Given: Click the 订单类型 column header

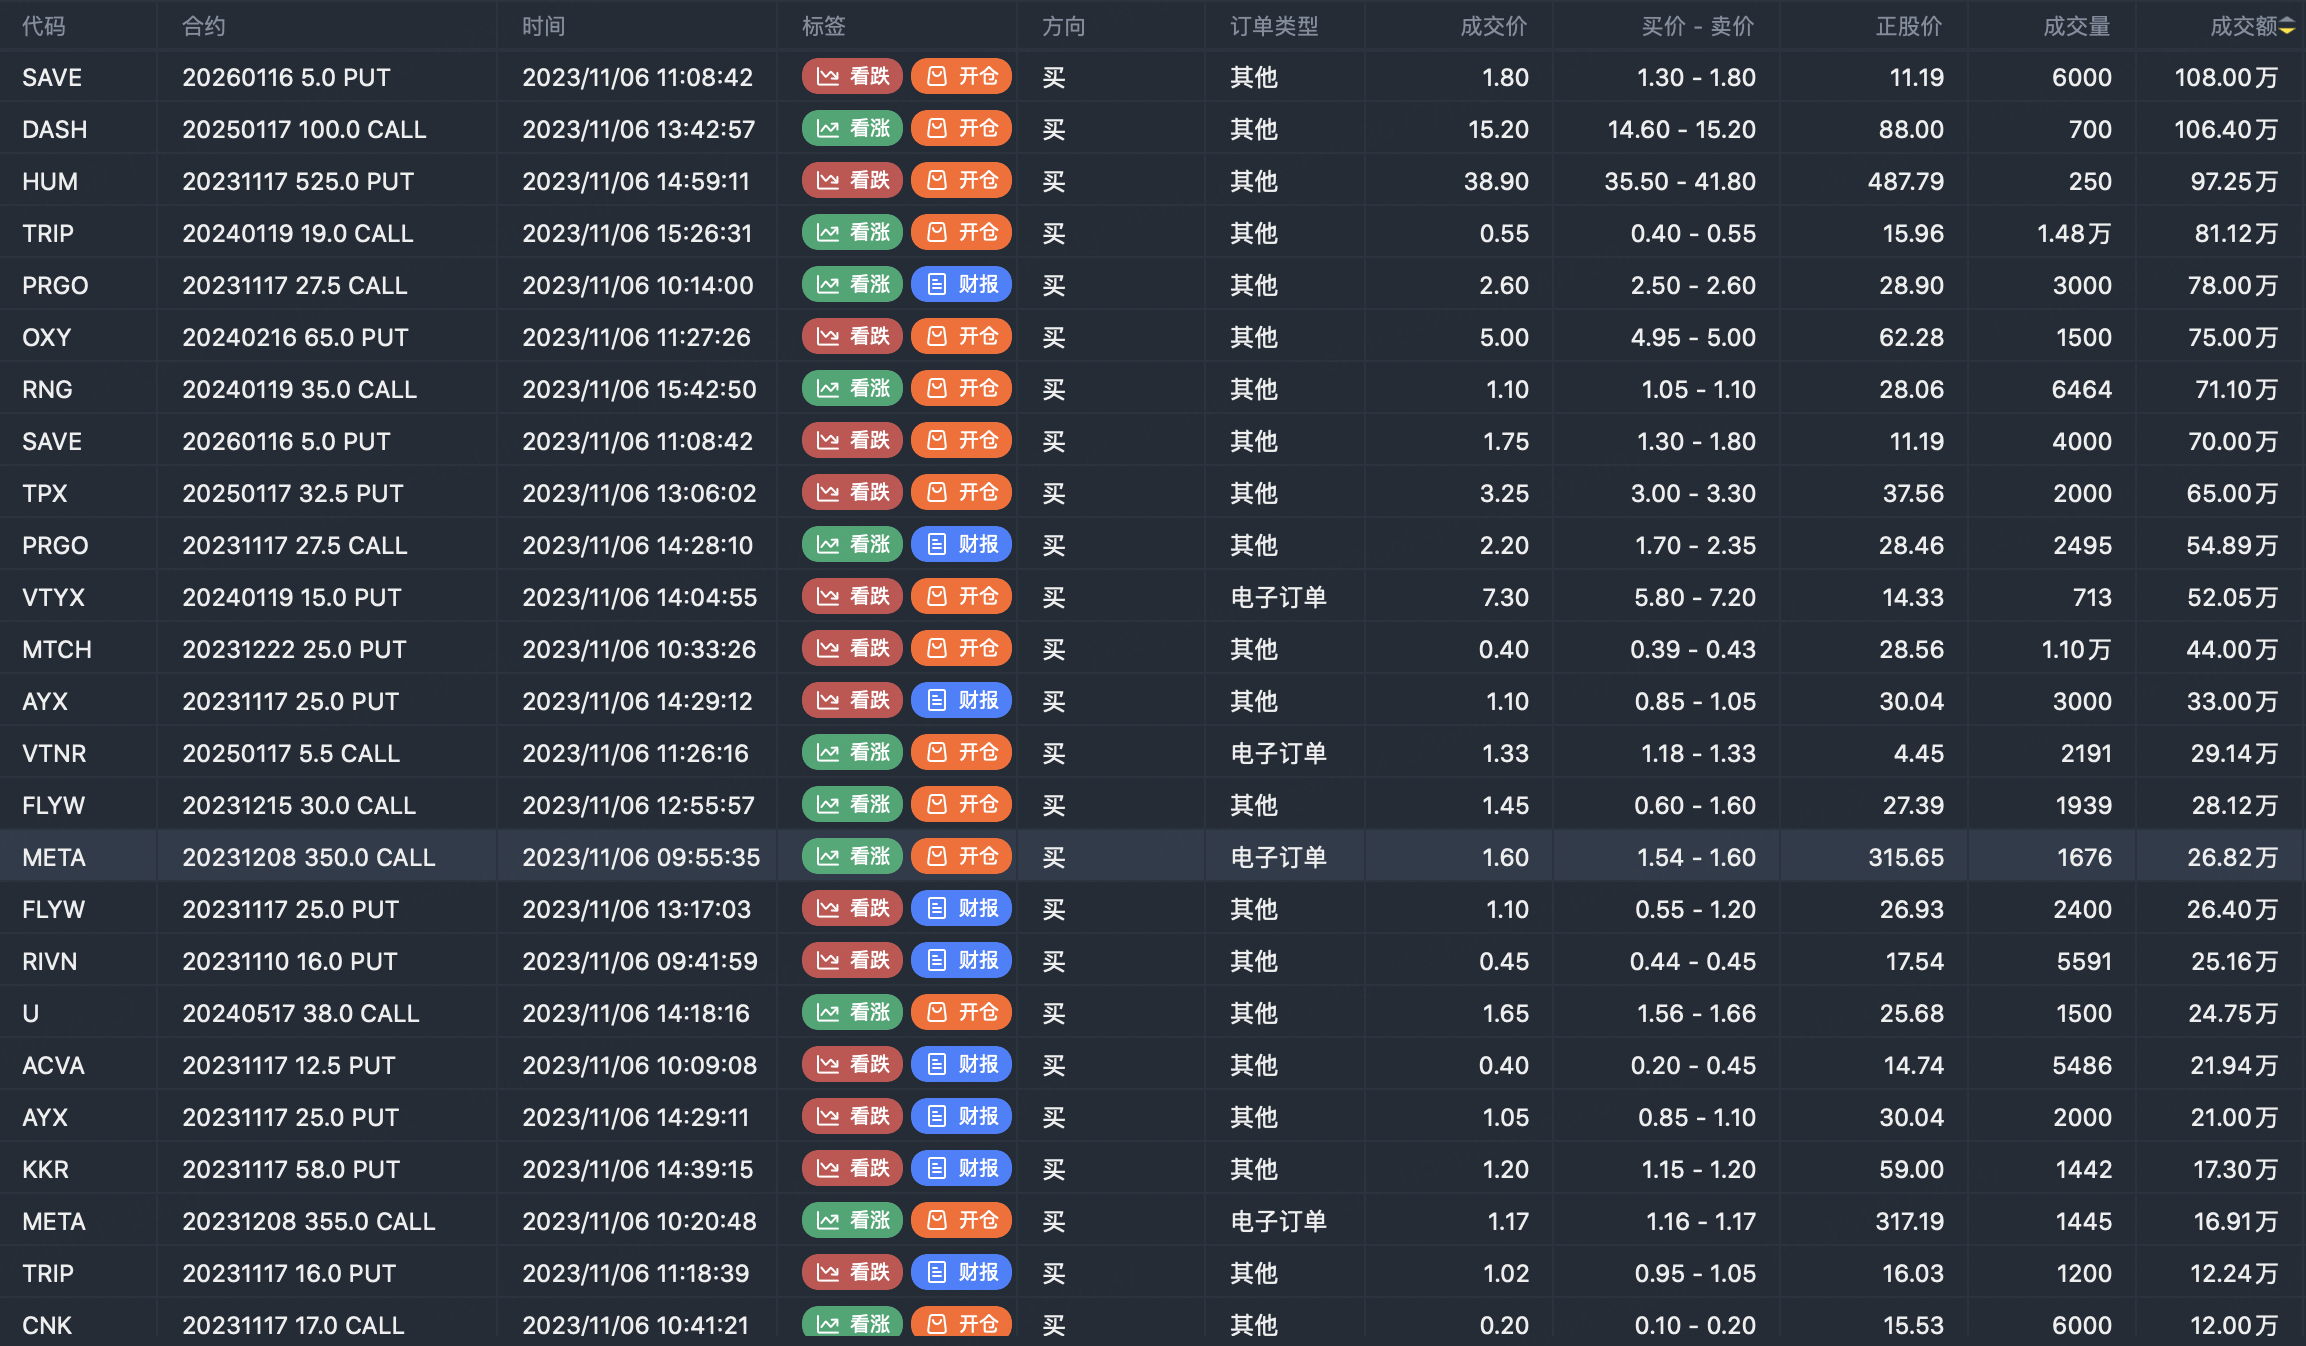Looking at the screenshot, I should (x=1274, y=26).
